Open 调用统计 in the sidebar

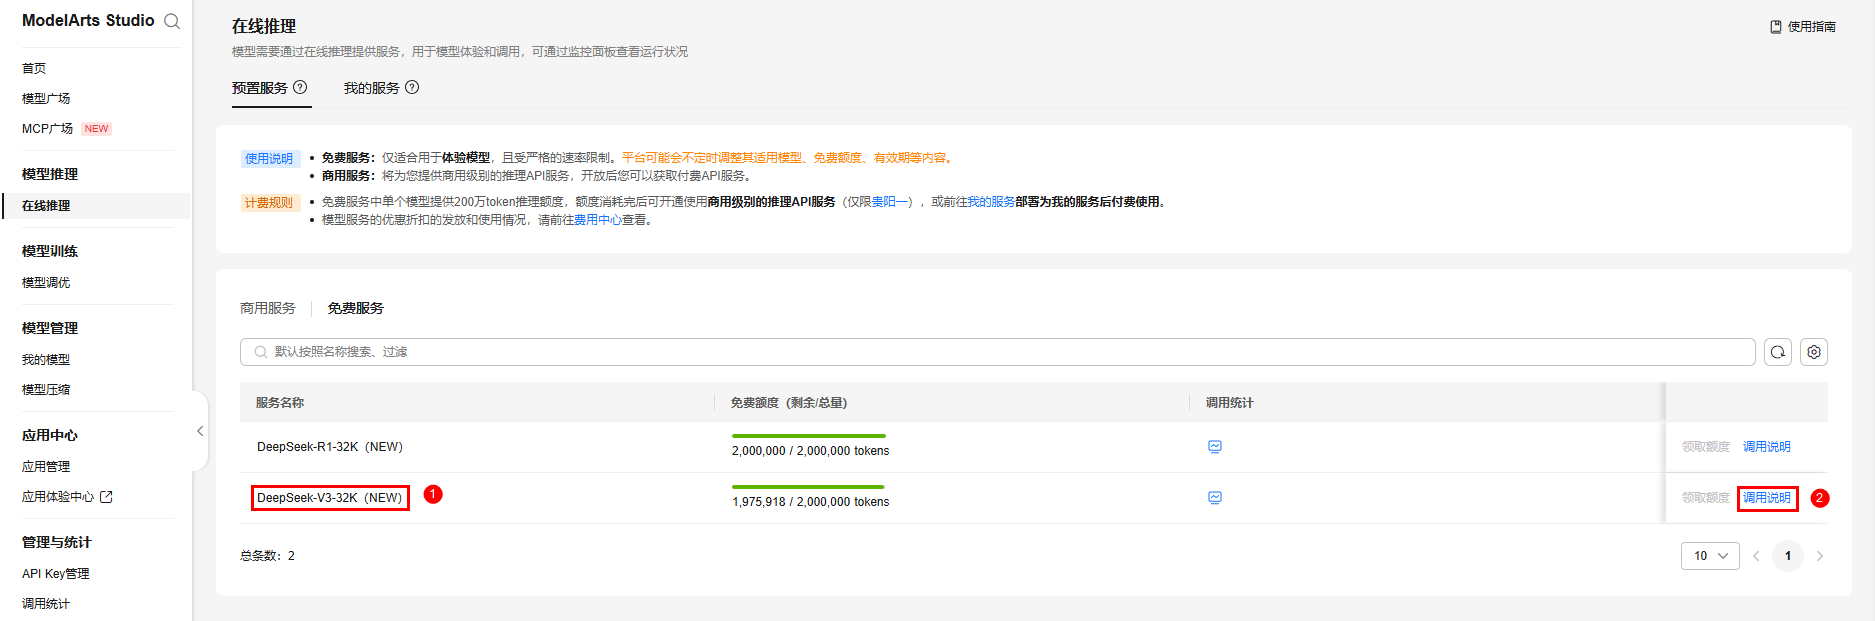click(46, 603)
